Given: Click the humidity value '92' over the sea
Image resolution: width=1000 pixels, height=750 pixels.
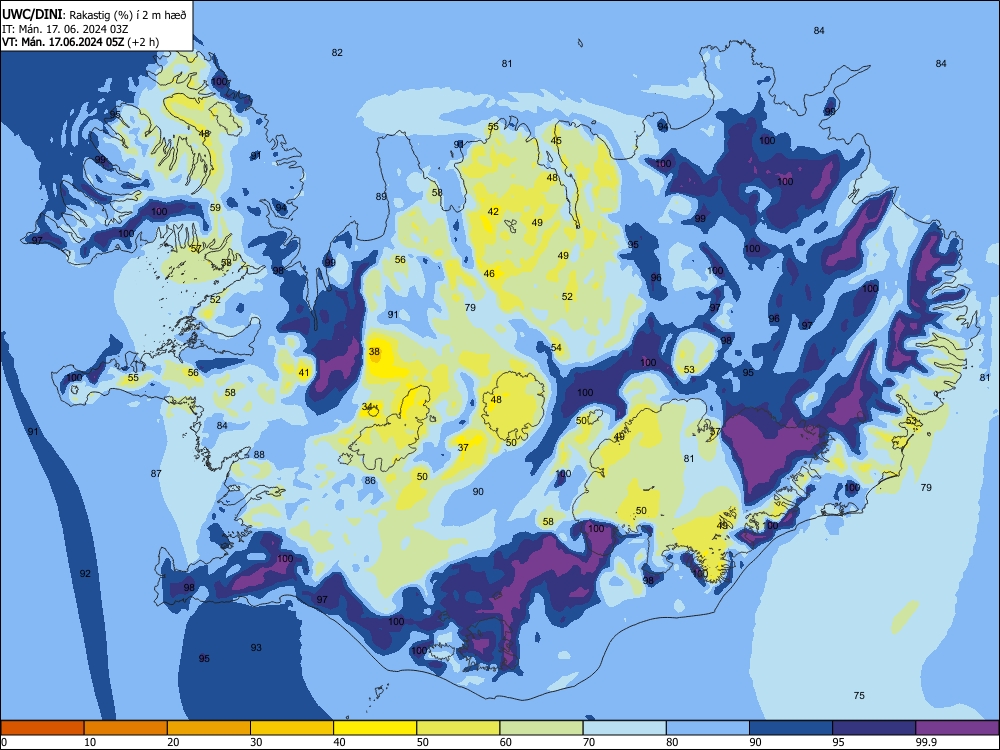Looking at the screenshot, I should tap(85, 573).
